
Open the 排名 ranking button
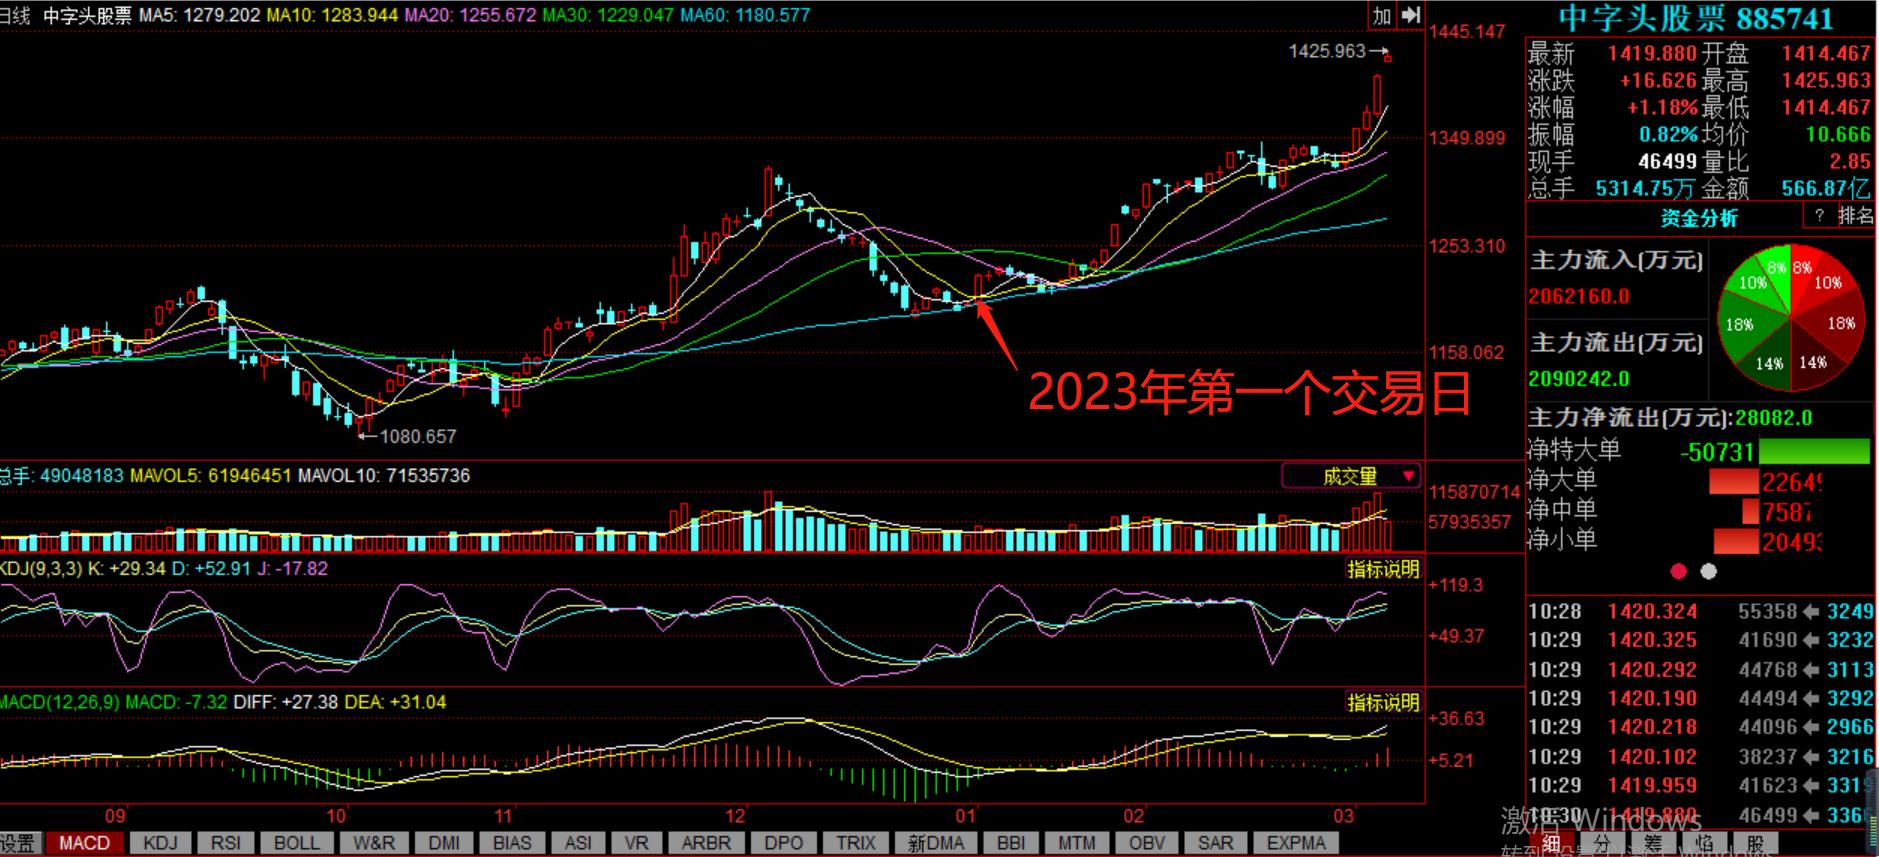pos(1856,215)
